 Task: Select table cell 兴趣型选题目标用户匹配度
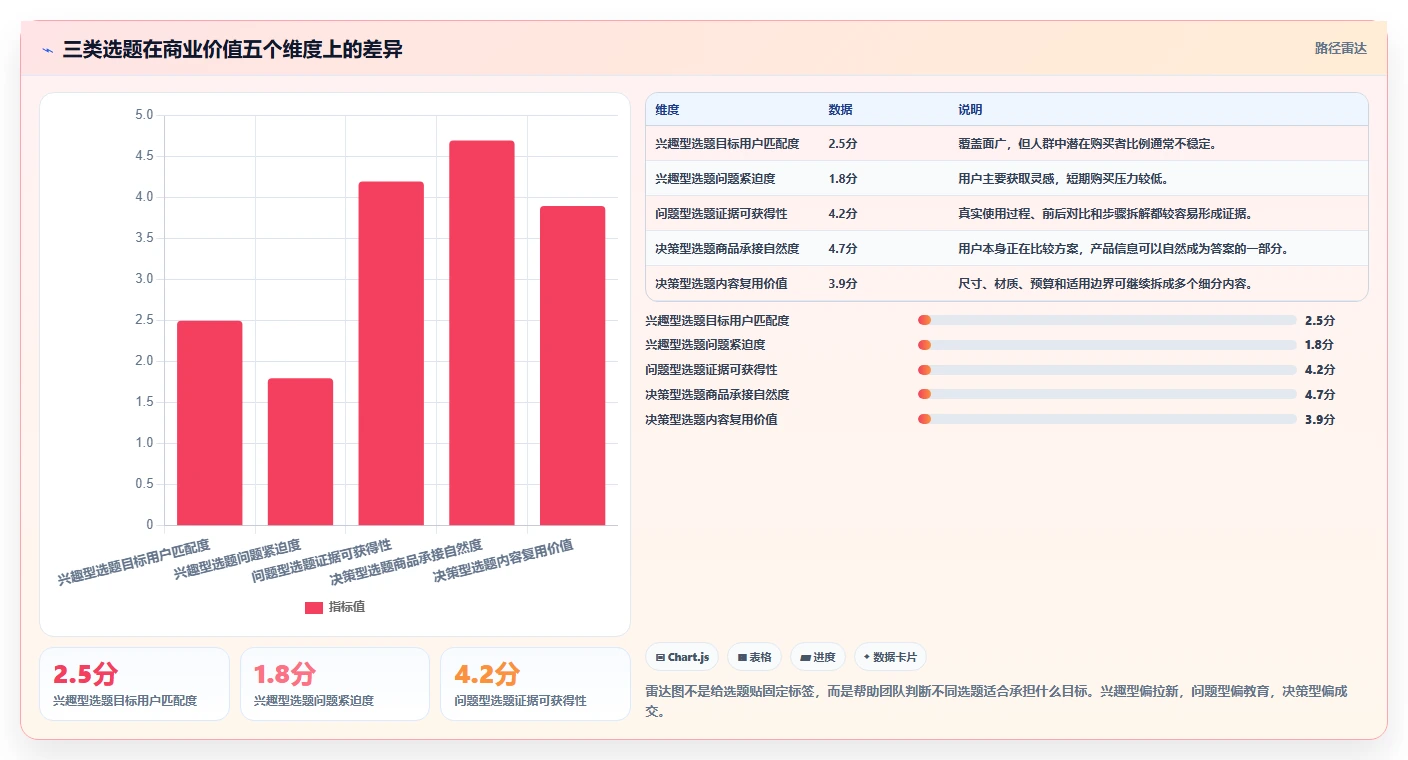click(x=727, y=144)
